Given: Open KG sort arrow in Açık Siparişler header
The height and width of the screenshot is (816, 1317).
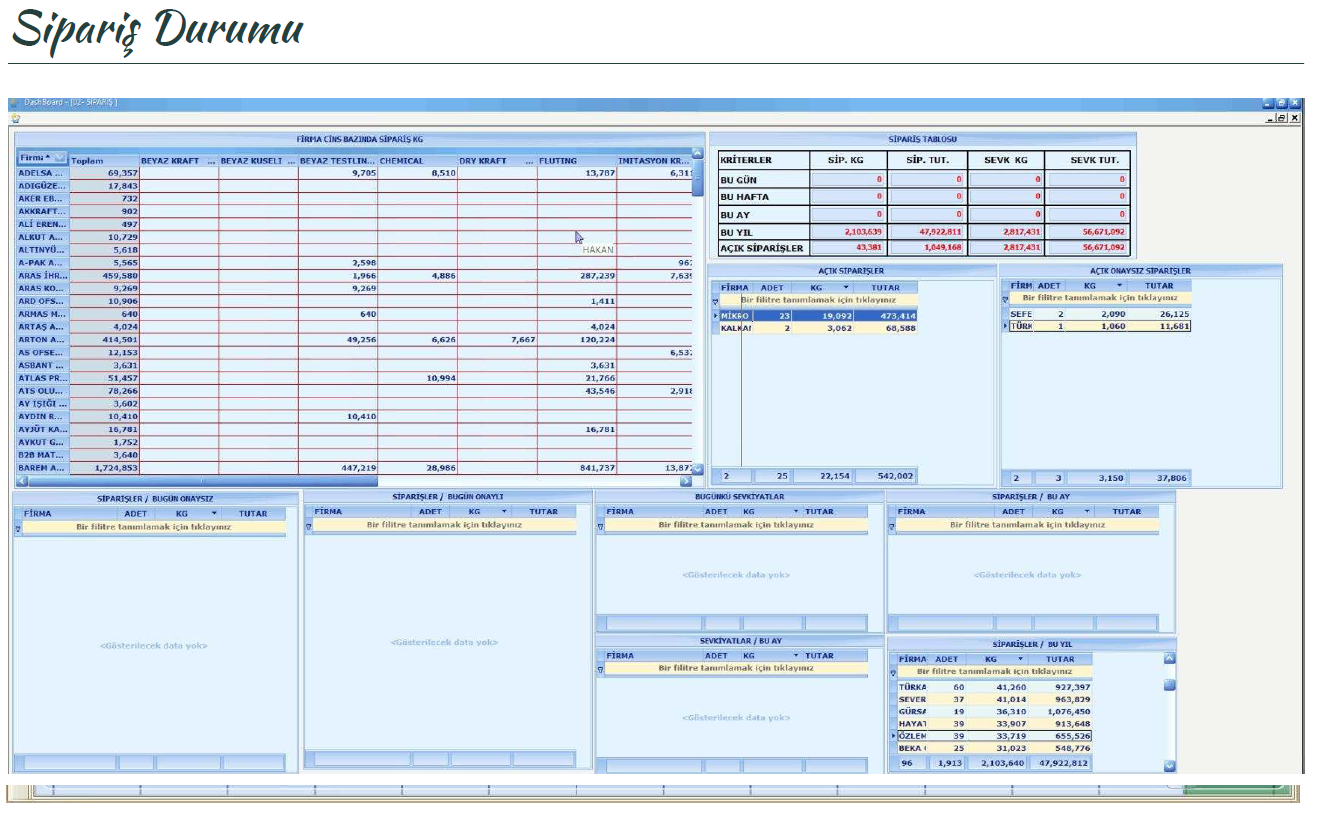Looking at the screenshot, I should (838, 287).
